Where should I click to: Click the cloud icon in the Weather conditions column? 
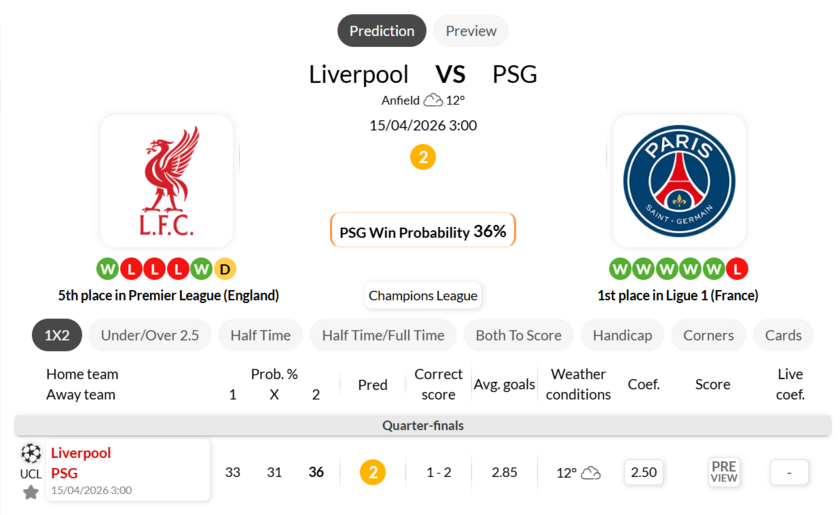[x=591, y=472]
